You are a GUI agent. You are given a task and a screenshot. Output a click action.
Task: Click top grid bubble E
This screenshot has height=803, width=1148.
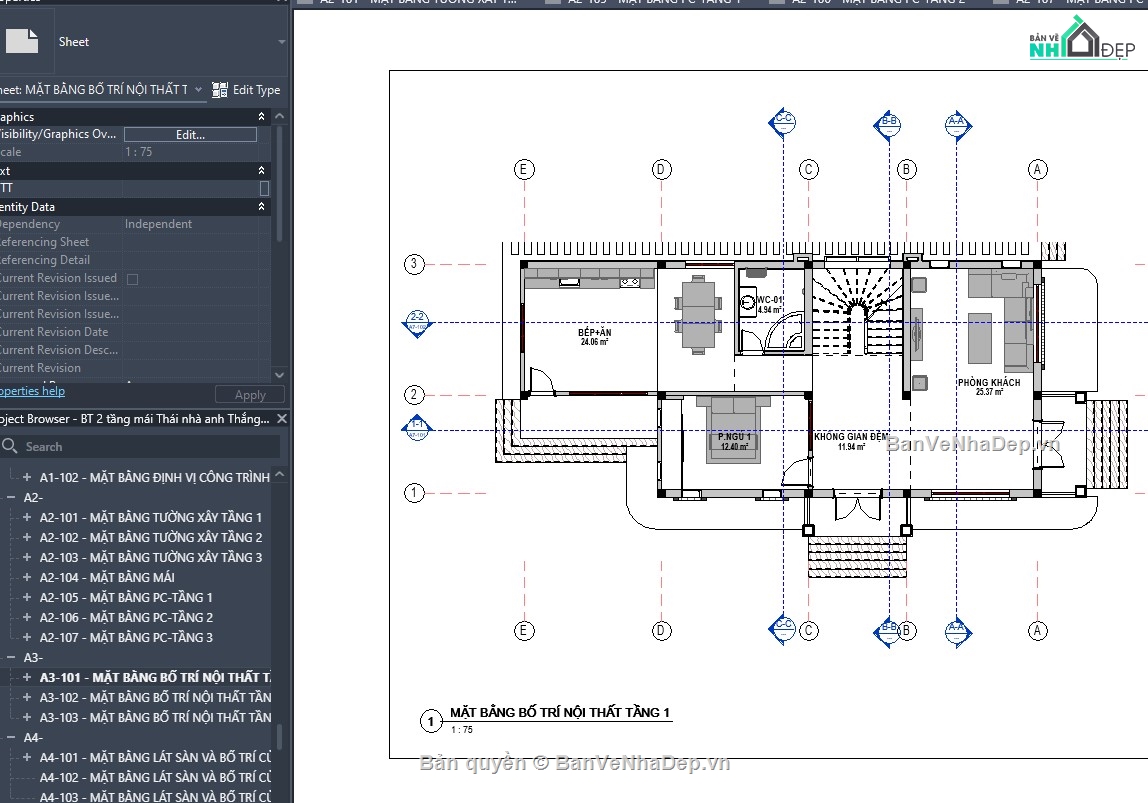tap(523, 170)
